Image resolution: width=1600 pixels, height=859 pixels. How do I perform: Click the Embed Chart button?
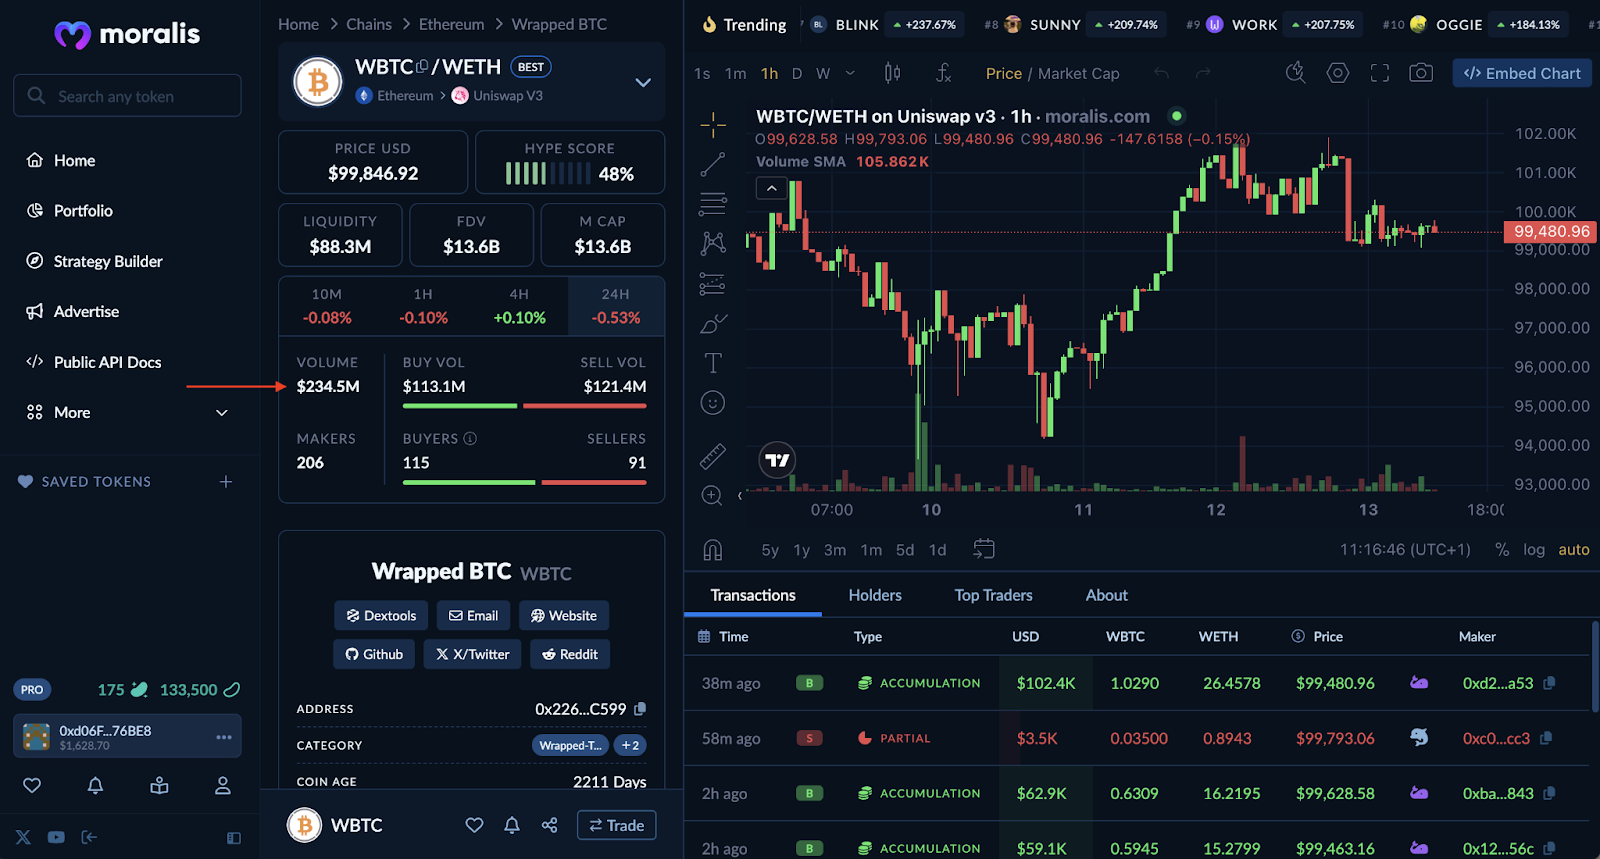click(1522, 73)
